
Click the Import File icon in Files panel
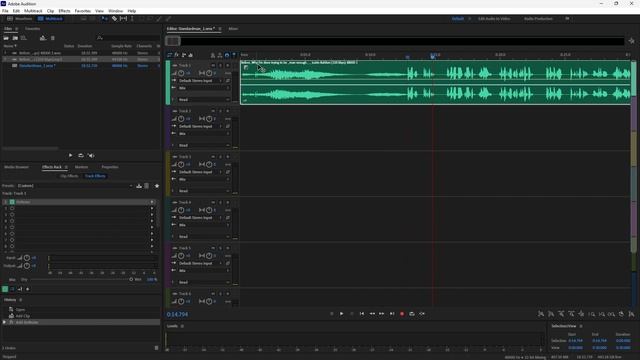[15, 38]
